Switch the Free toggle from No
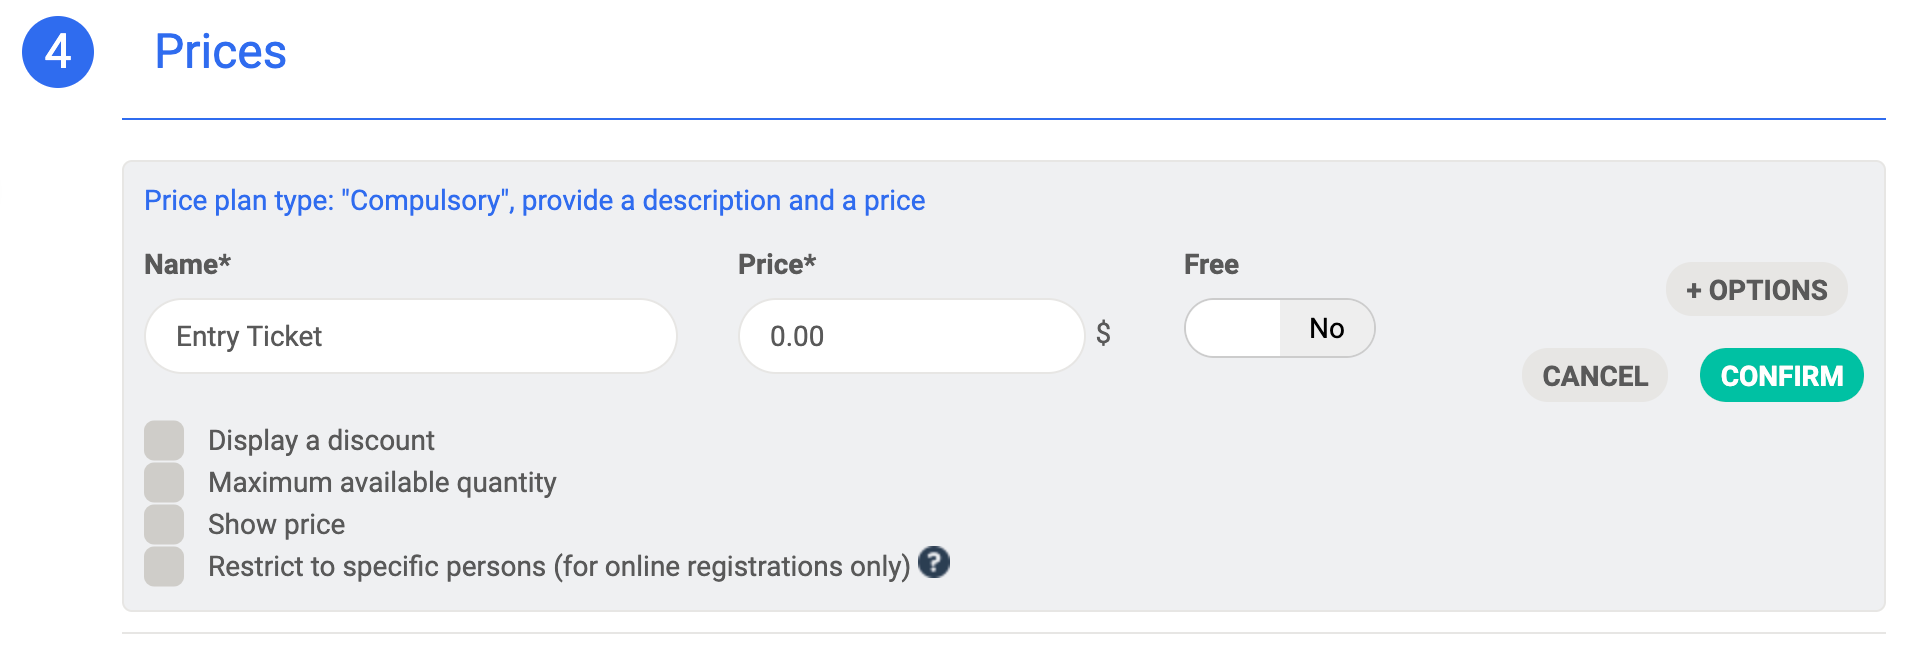 (1279, 328)
